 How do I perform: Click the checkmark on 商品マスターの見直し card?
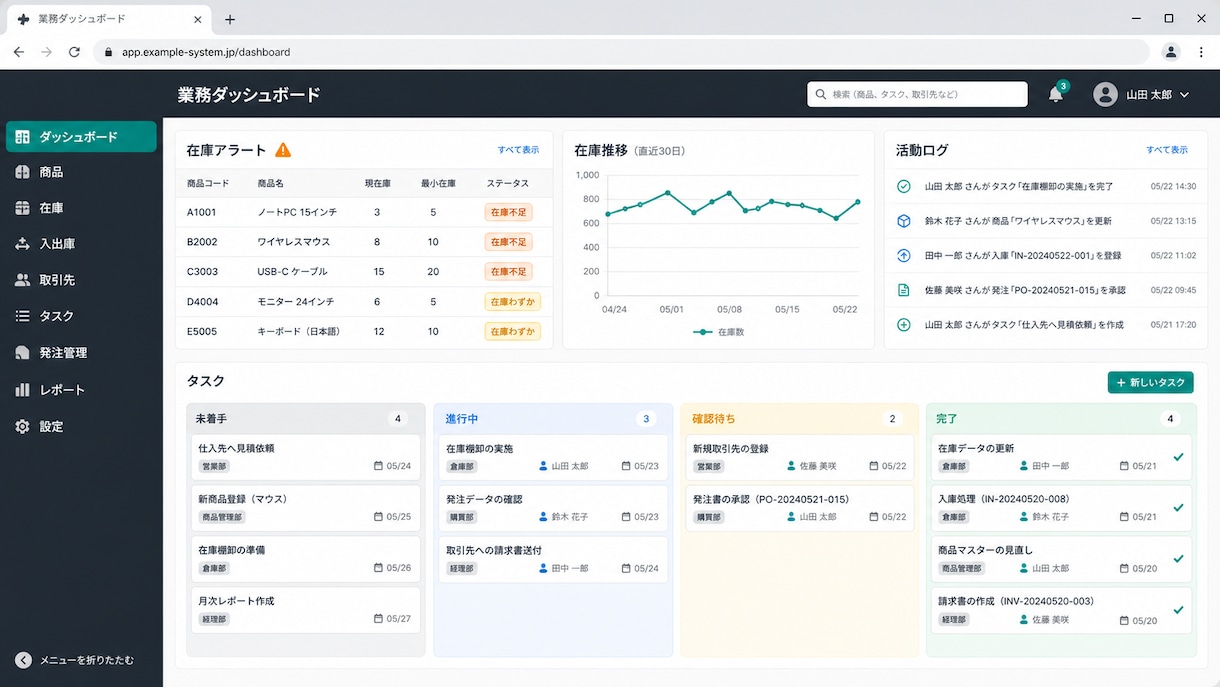[x=1178, y=559]
